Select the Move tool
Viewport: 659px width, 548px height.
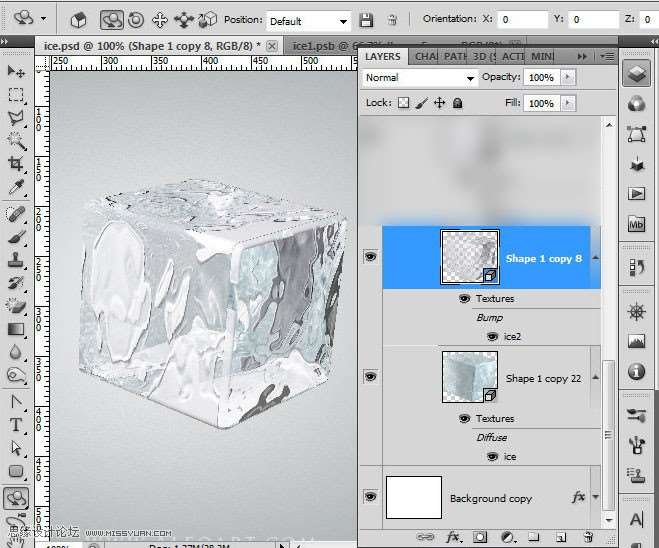16,71
